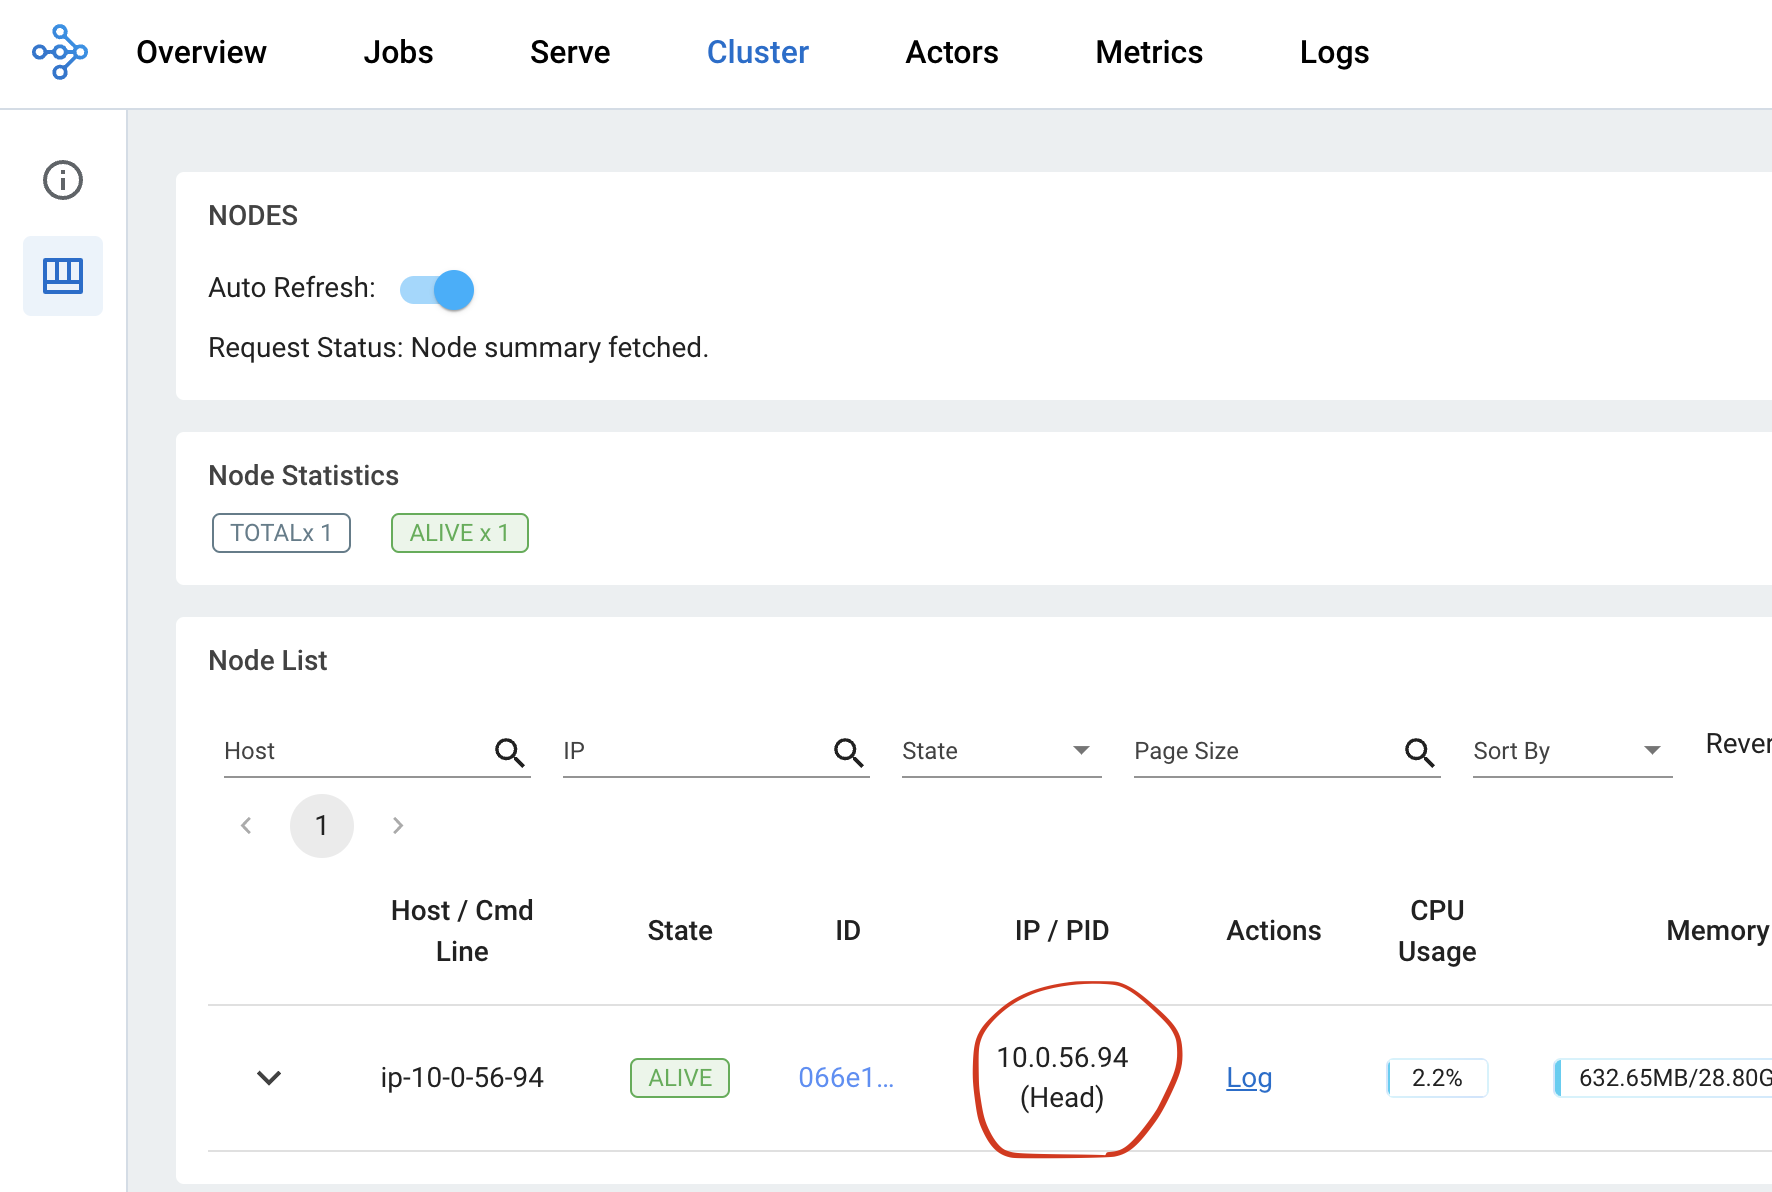Go to previous page arrow
Screen dimensions: 1772x1192
246,826
